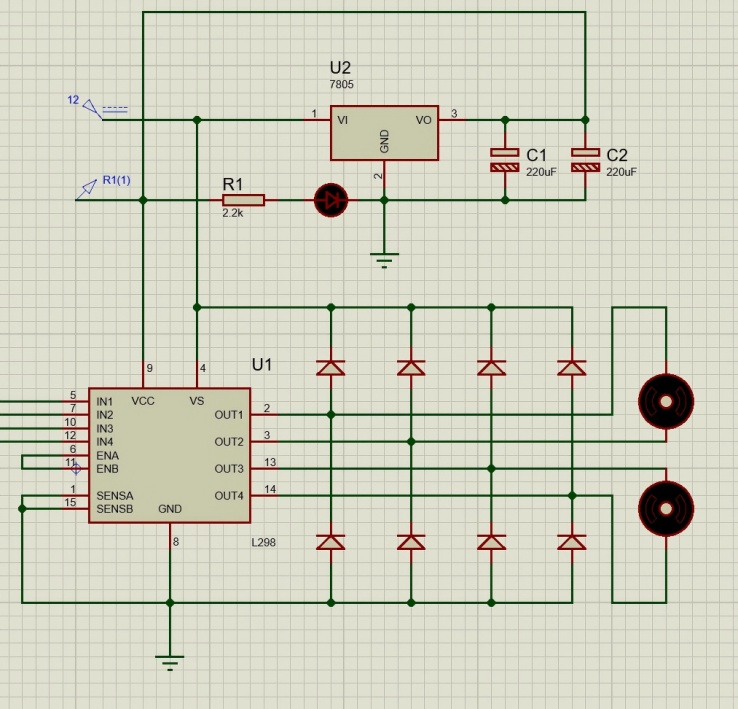Screen dimensions: 738x709
Task: Click the L298 motor driver chip body
Action: pos(170,455)
